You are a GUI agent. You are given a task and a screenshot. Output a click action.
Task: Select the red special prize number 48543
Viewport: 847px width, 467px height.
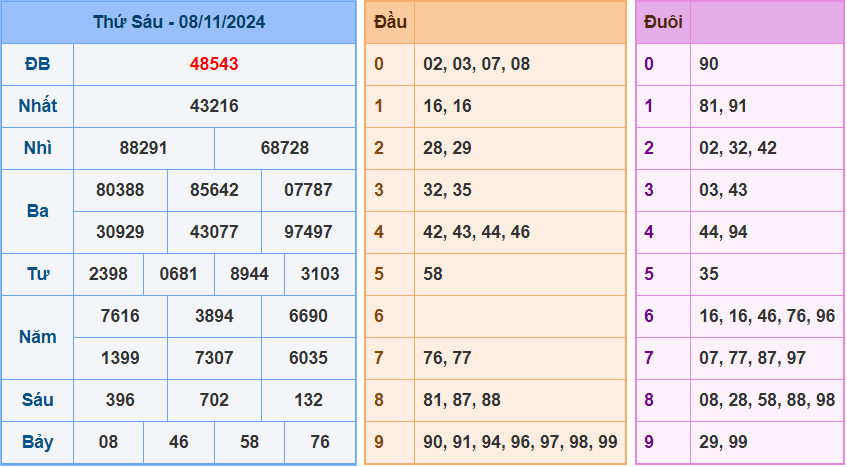tap(214, 64)
